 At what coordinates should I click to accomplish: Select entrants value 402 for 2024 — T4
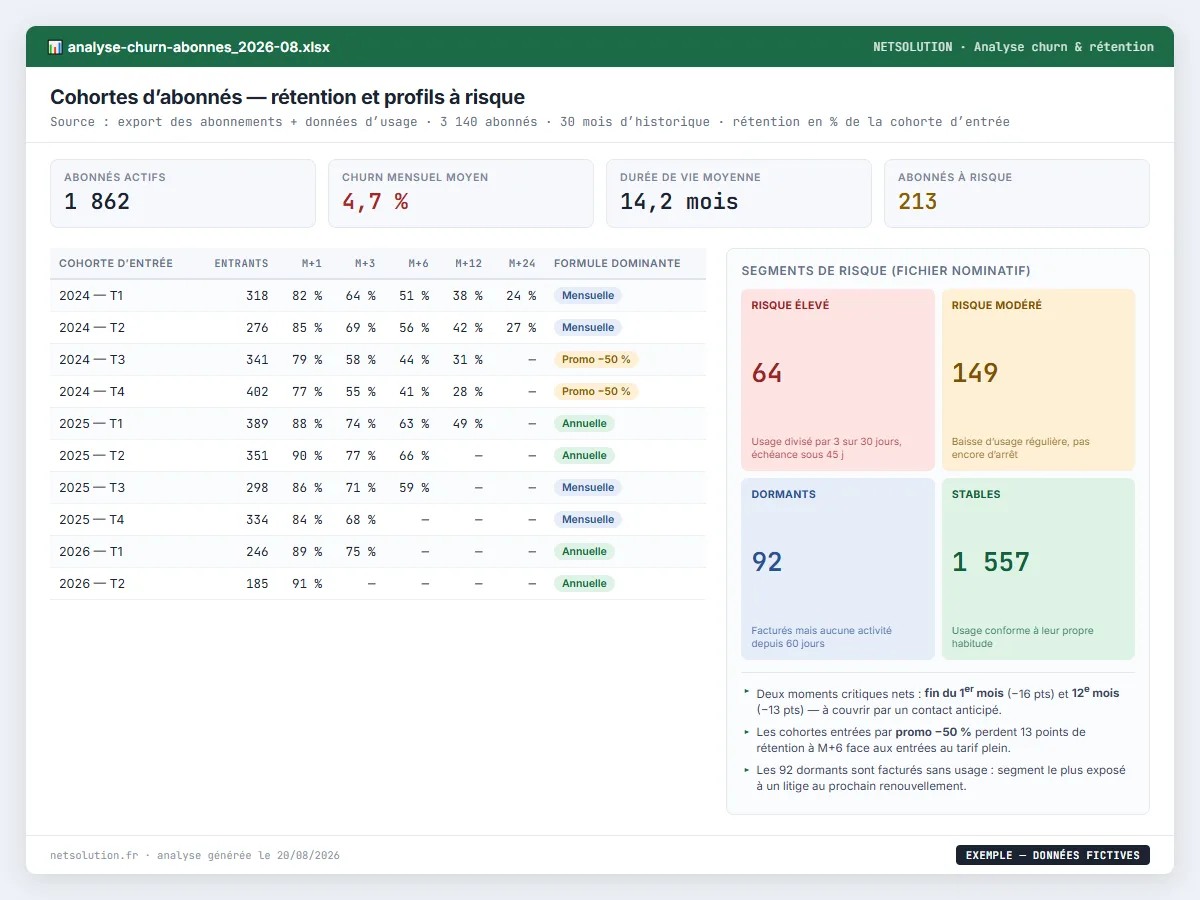click(x=257, y=392)
